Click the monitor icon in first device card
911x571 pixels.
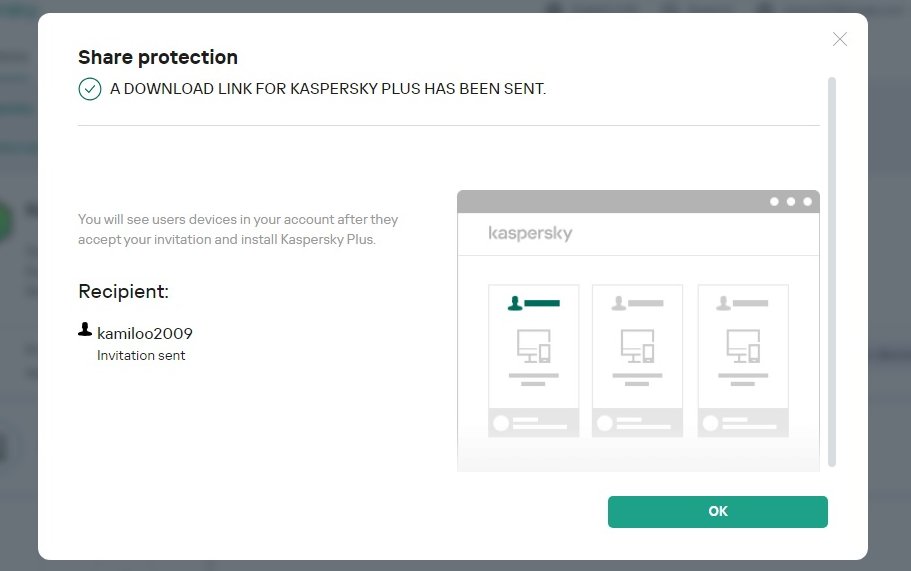(532, 346)
